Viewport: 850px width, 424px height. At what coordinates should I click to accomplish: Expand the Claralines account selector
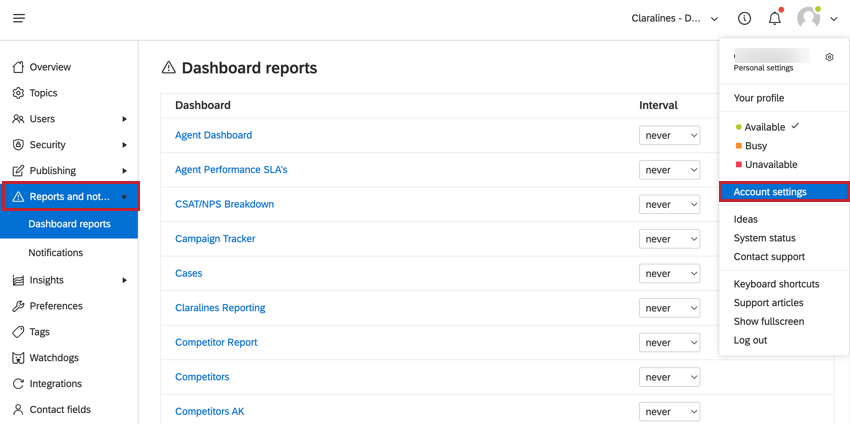675,18
